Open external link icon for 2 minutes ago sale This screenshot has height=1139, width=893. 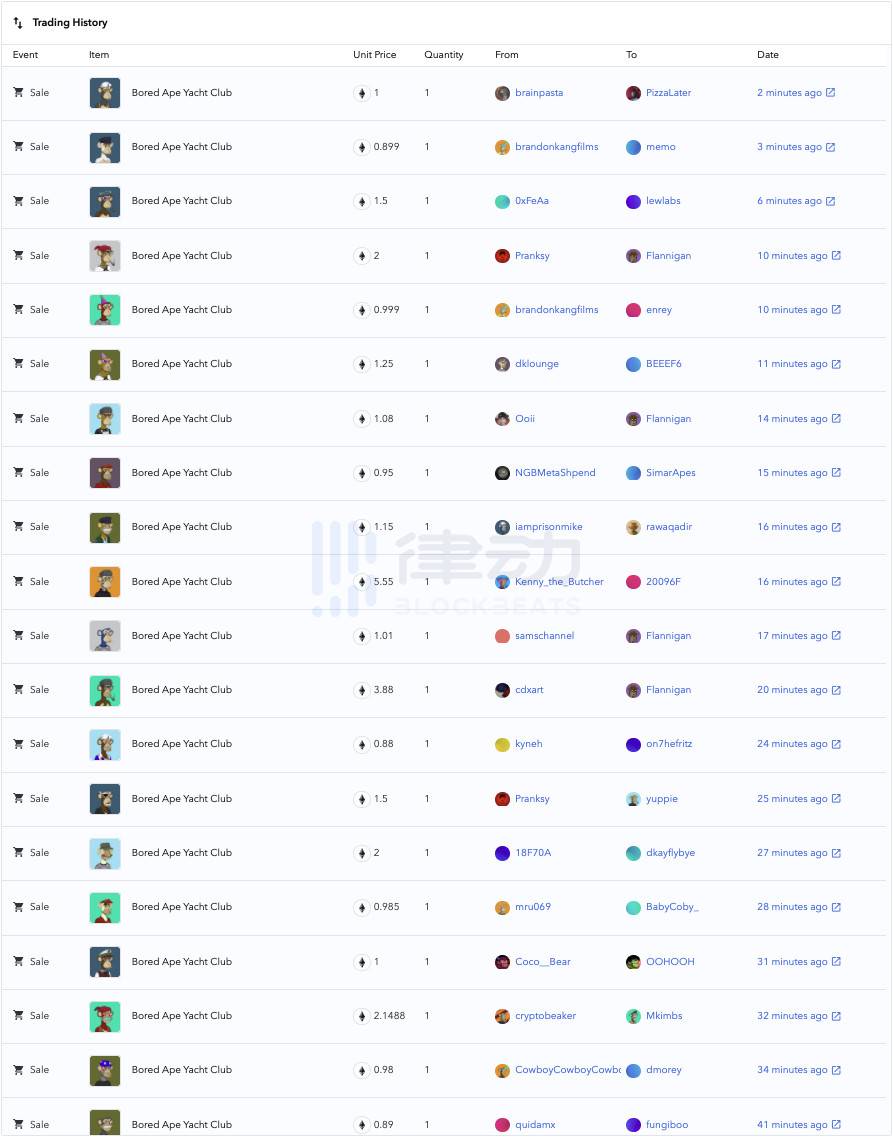tap(831, 93)
